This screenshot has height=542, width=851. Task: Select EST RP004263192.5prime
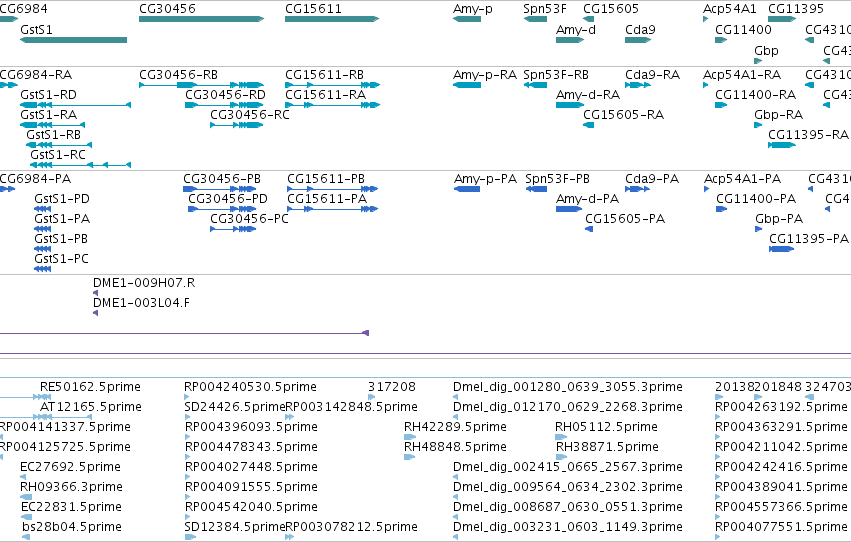[781, 407]
